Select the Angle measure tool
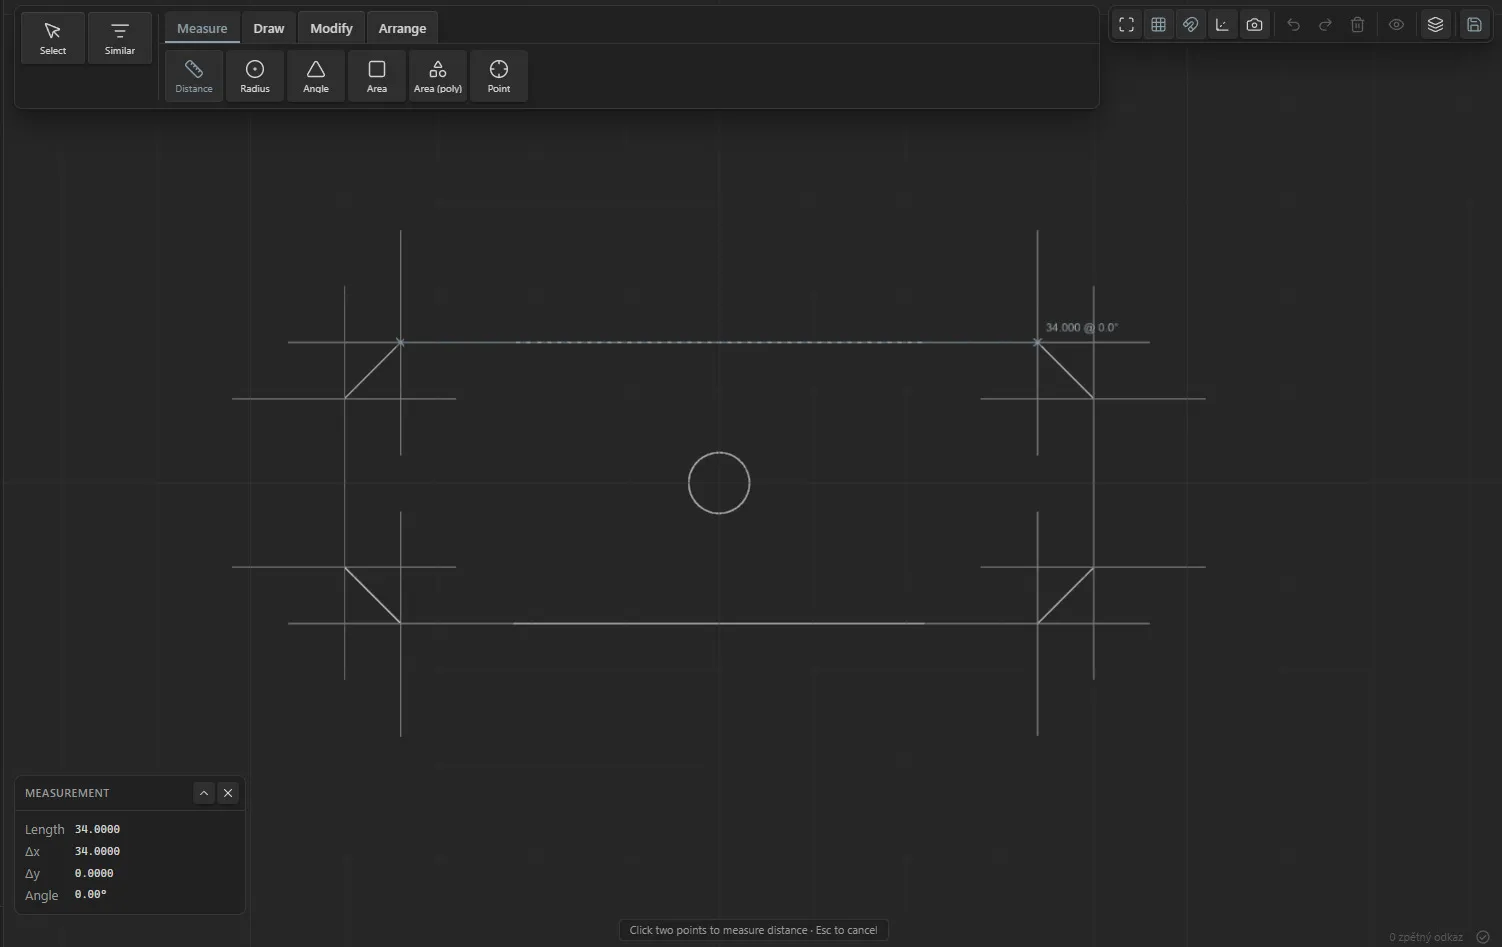This screenshot has height=947, width=1502. click(x=316, y=76)
